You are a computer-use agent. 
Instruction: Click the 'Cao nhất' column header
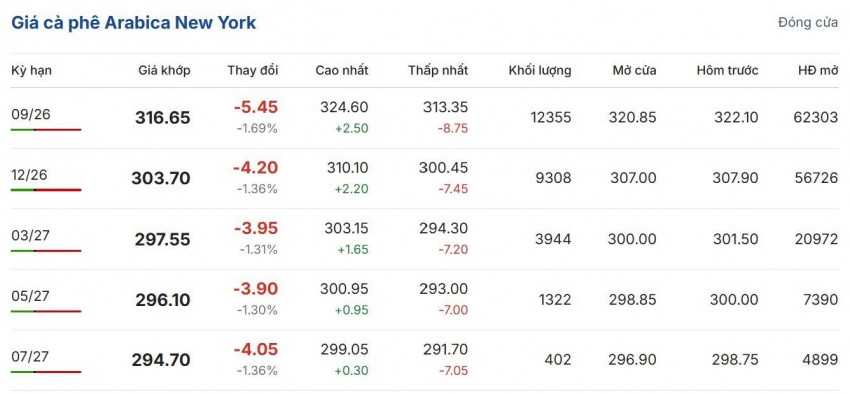[x=342, y=70]
